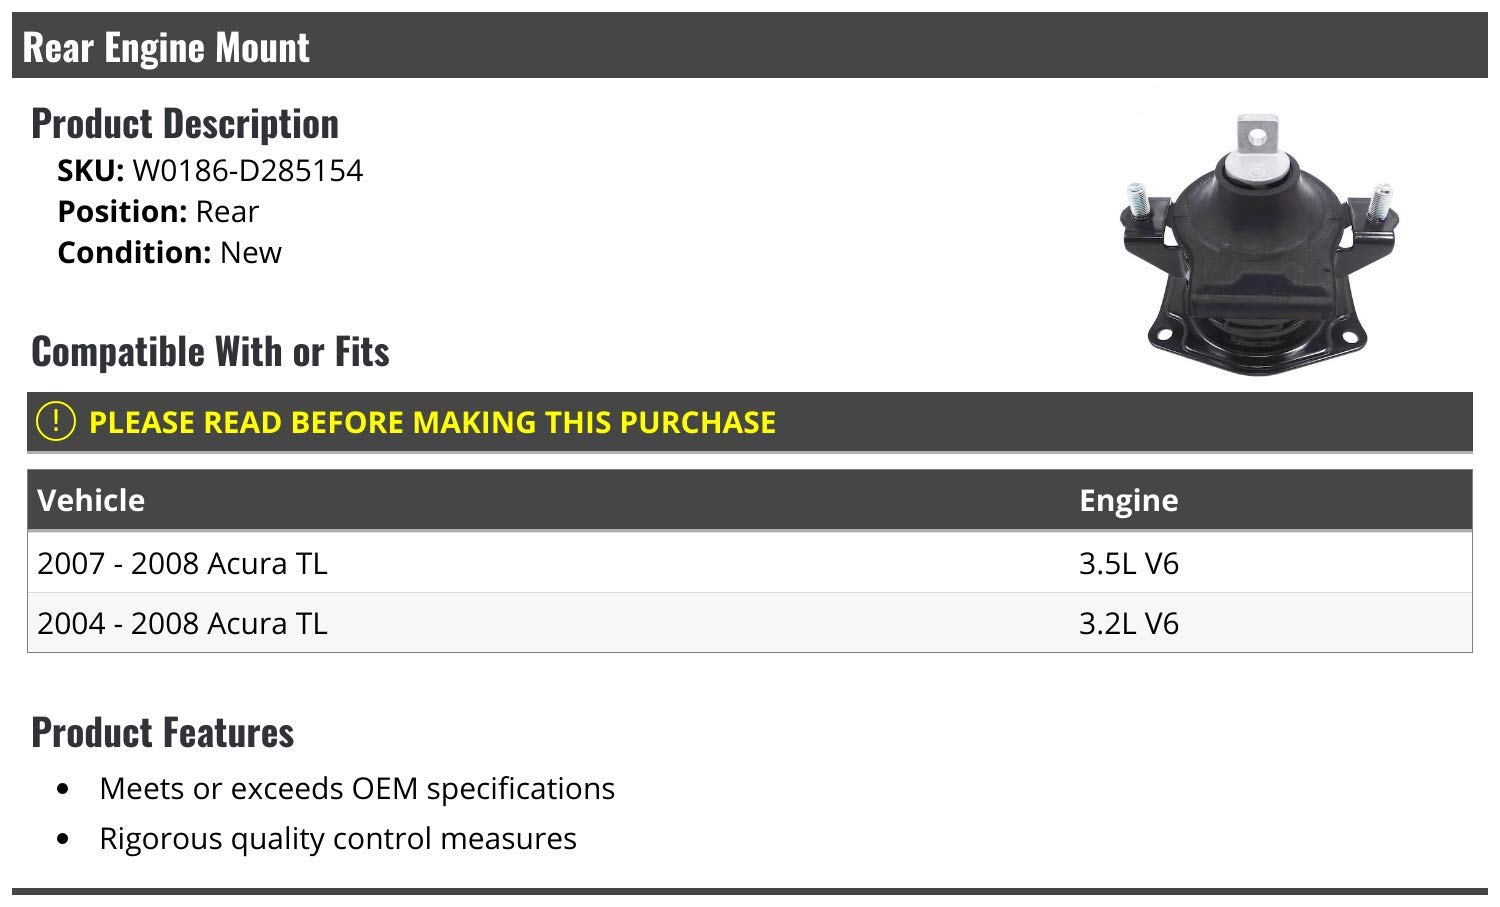Select the SKU value W0186-D285154

click(247, 171)
